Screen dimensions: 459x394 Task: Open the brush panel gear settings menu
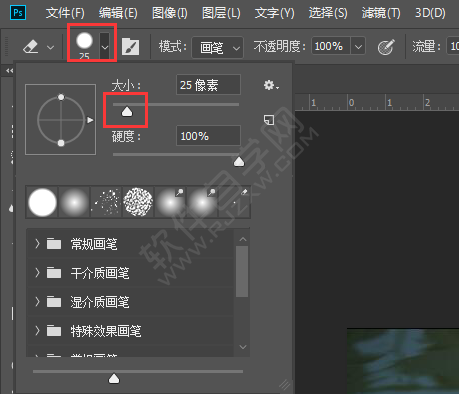271,85
